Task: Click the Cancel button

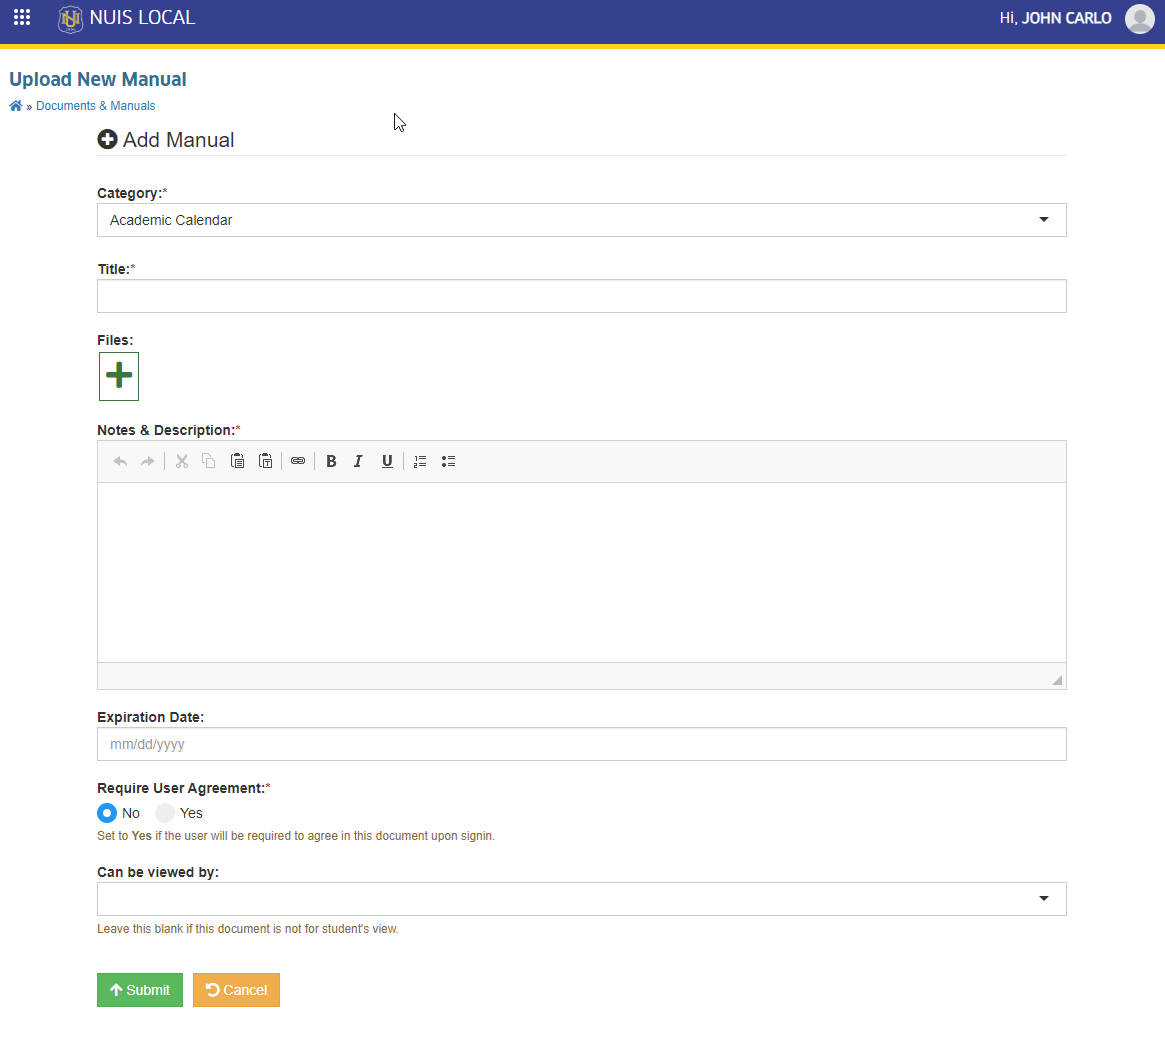Action: 236,990
